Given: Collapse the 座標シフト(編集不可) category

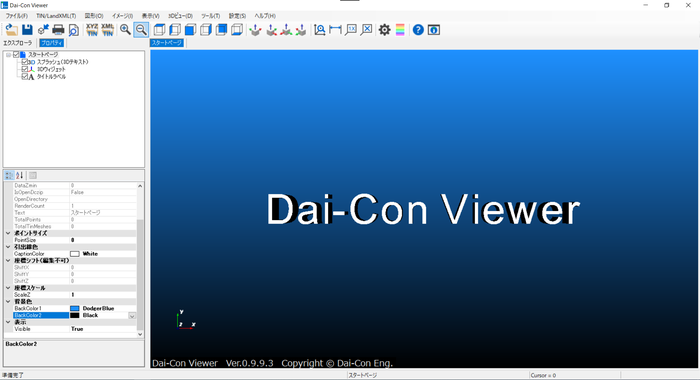Looking at the screenshot, I should coord(8,260).
